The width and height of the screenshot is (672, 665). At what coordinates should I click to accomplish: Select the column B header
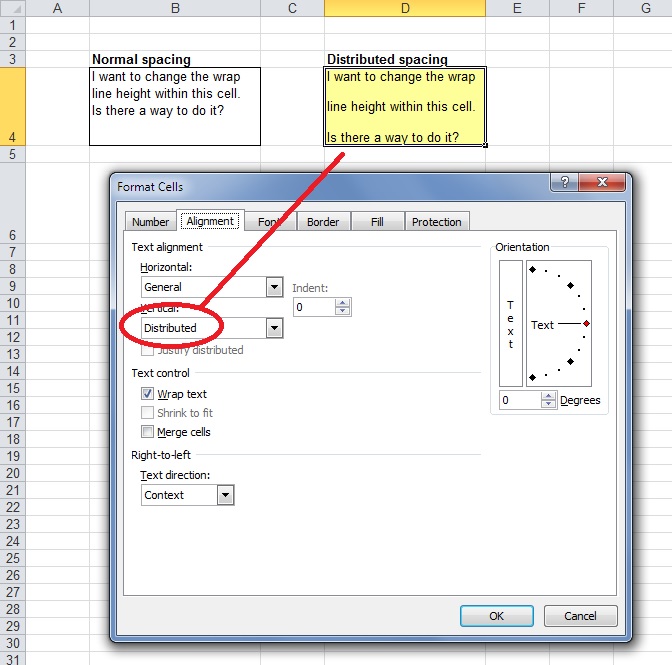tap(175, 8)
